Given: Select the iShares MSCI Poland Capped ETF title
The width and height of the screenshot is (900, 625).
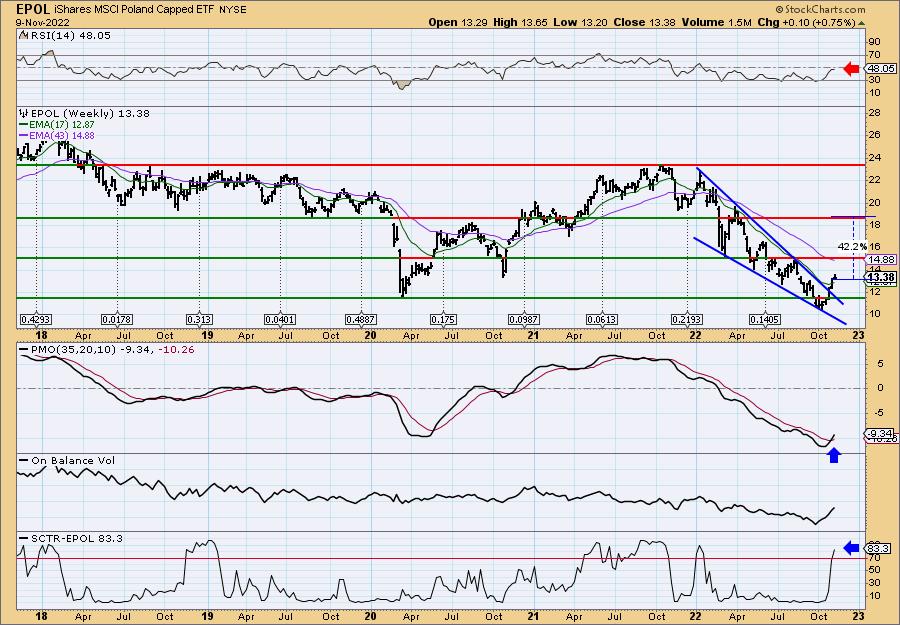Looking at the screenshot, I should click(x=135, y=10).
